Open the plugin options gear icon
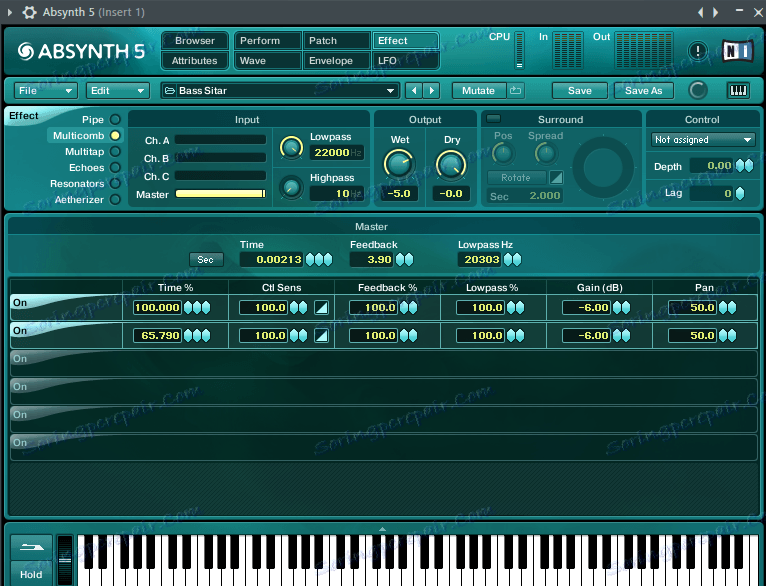Screen dimensions: 766x586 pos(29,12)
